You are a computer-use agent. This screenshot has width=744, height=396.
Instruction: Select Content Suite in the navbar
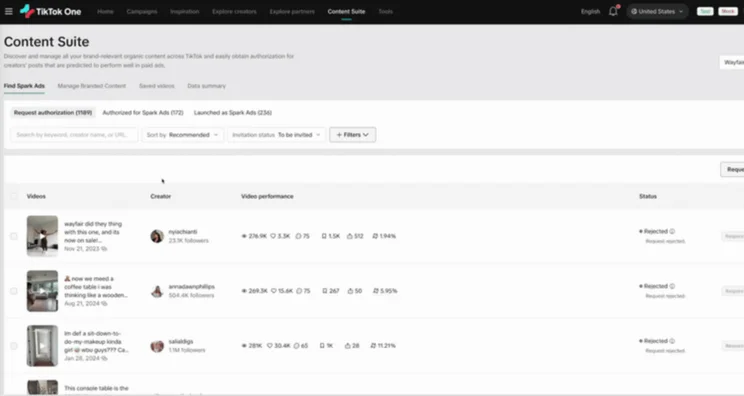(x=346, y=11)
